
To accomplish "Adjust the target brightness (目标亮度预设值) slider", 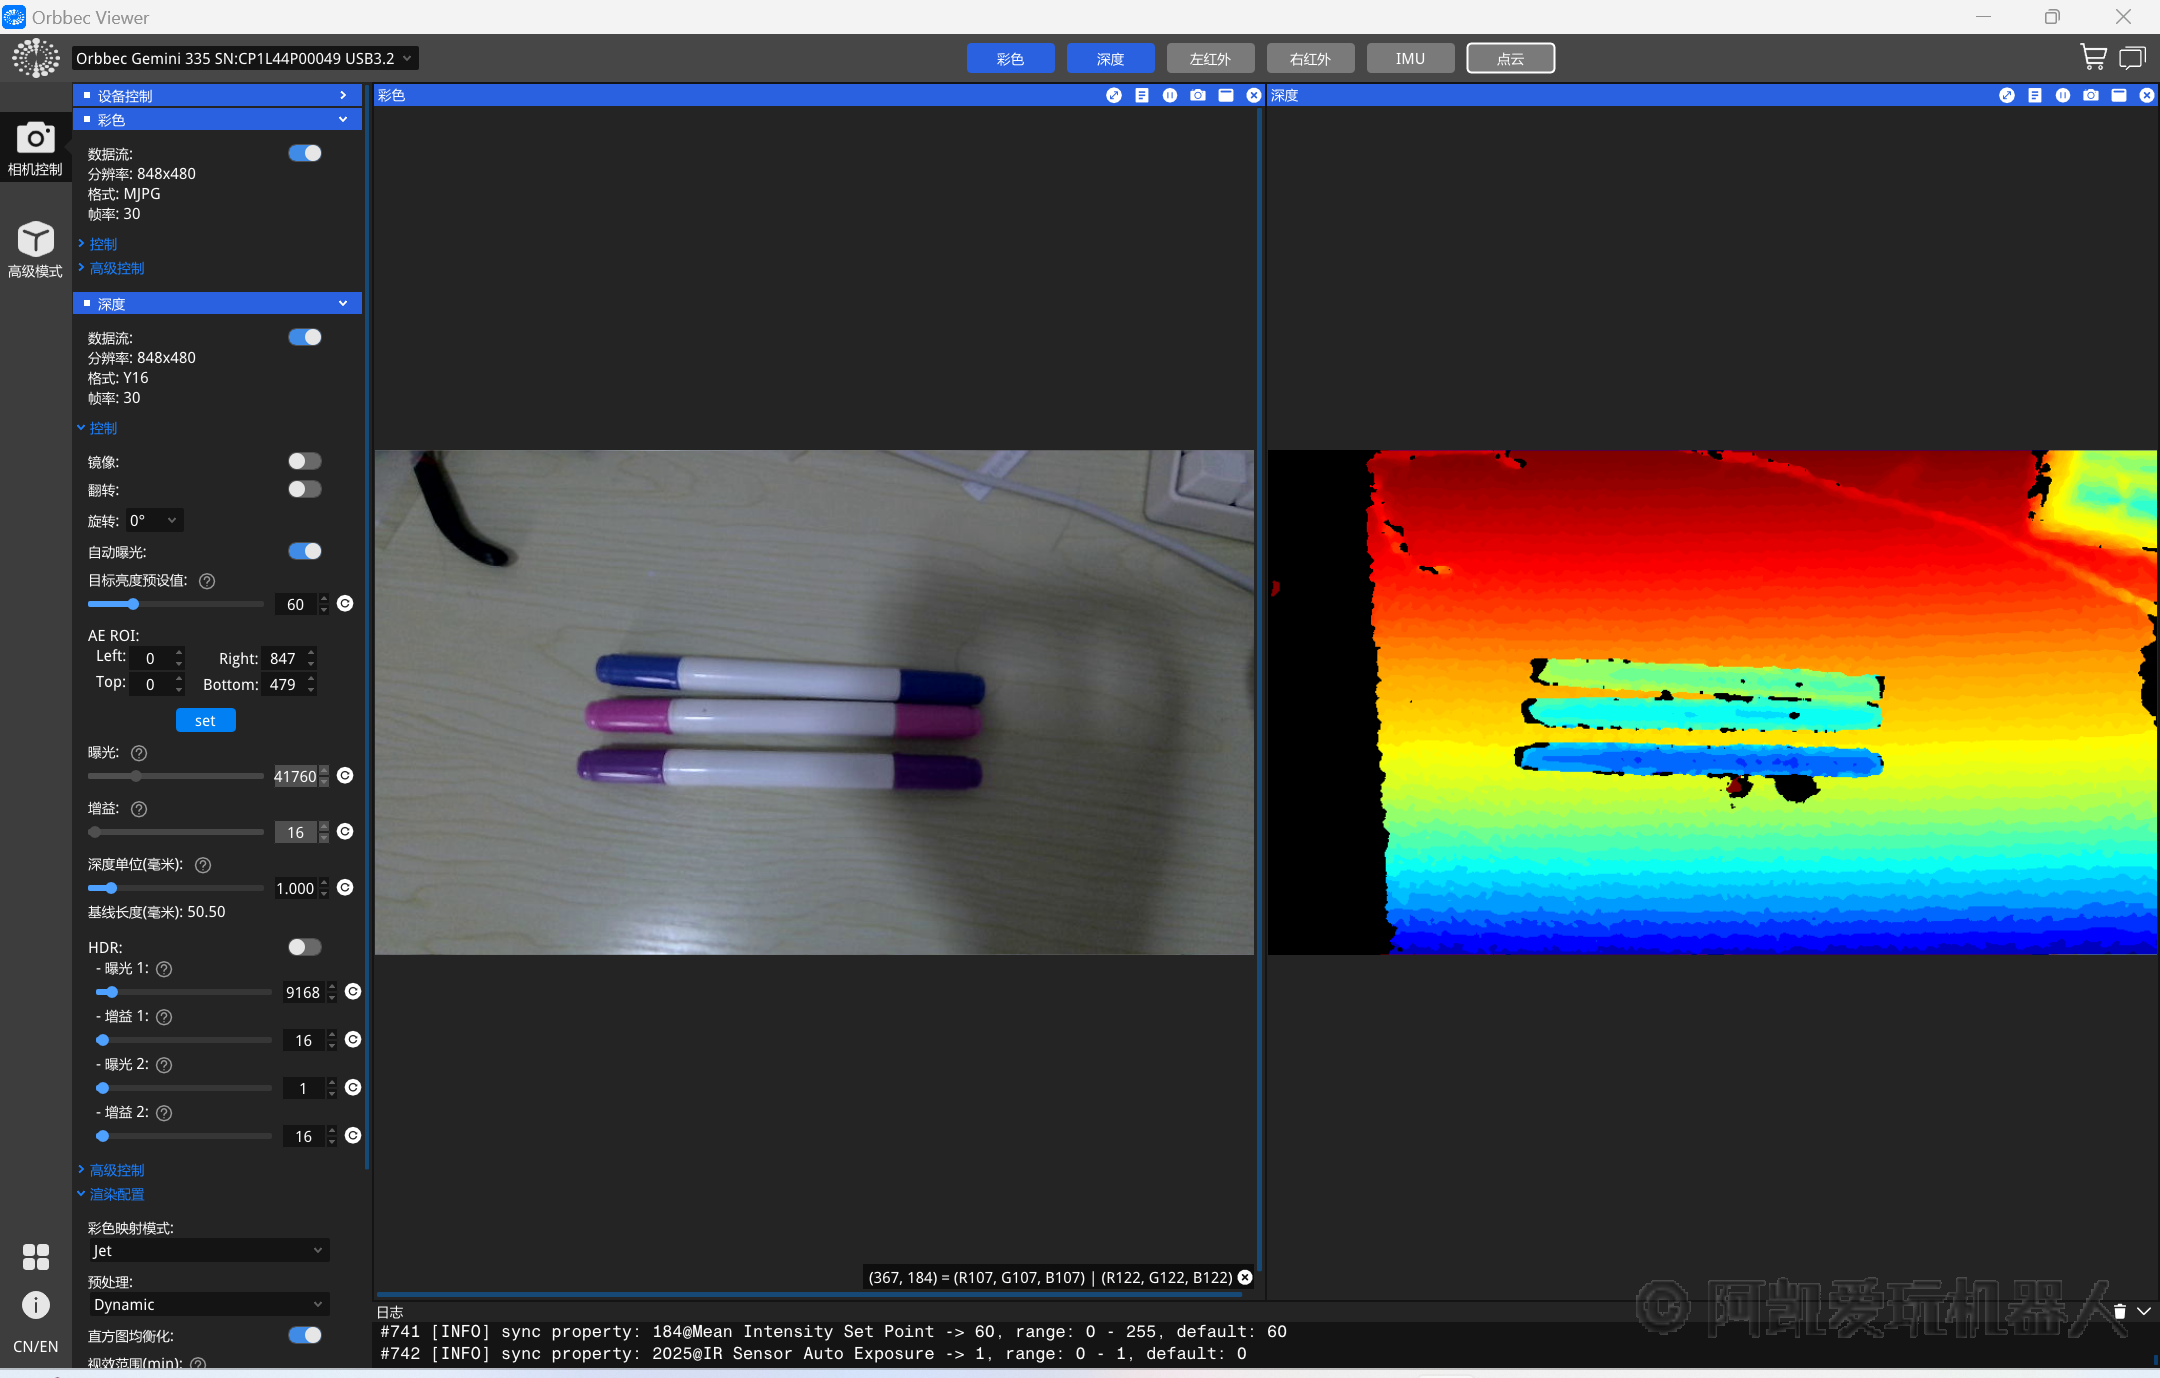I will tap(133, 604).
